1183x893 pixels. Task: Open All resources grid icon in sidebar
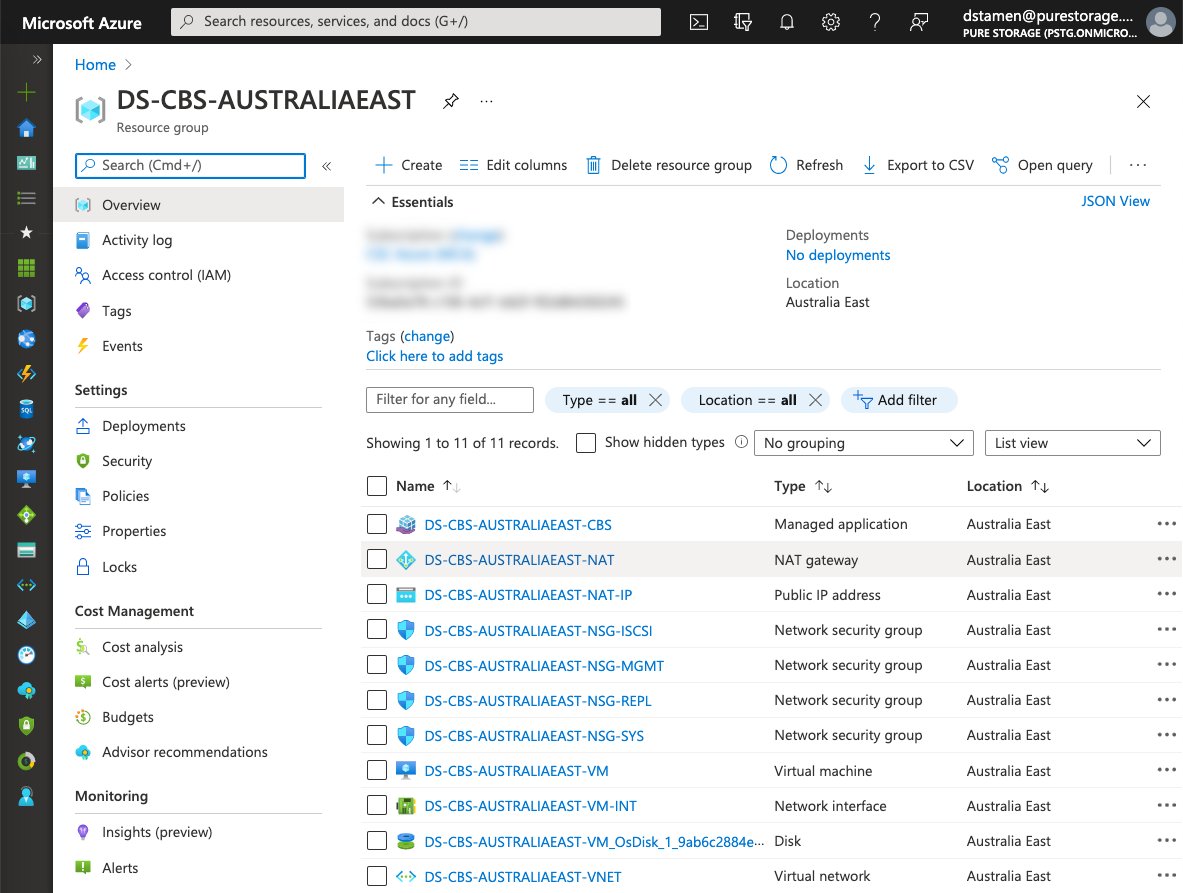[x=26, y=268]
